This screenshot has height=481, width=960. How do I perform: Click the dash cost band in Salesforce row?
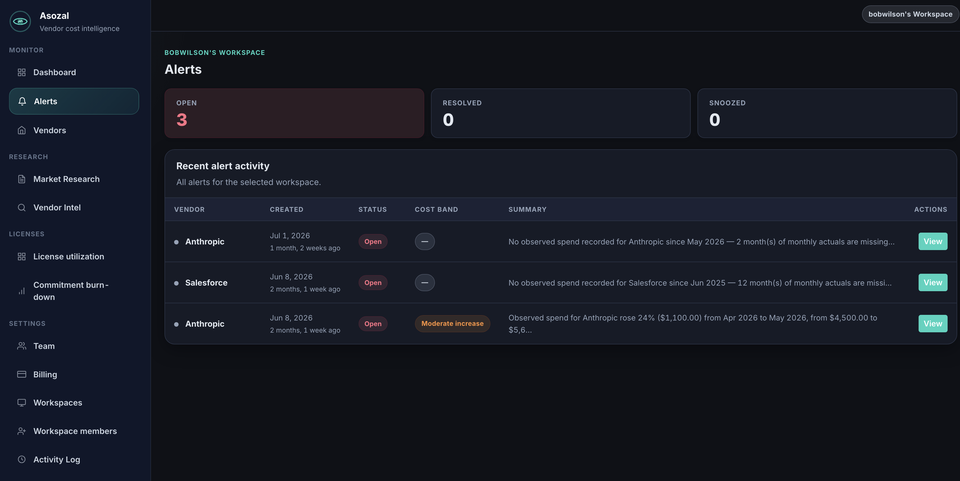[425, 283]
